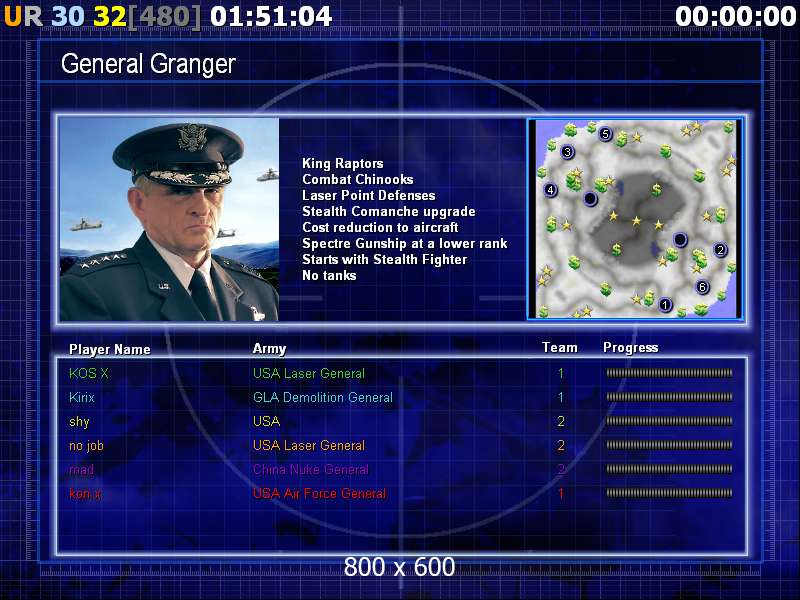
Task: Click the KOS X progress bar
Action: click(669, 373)
